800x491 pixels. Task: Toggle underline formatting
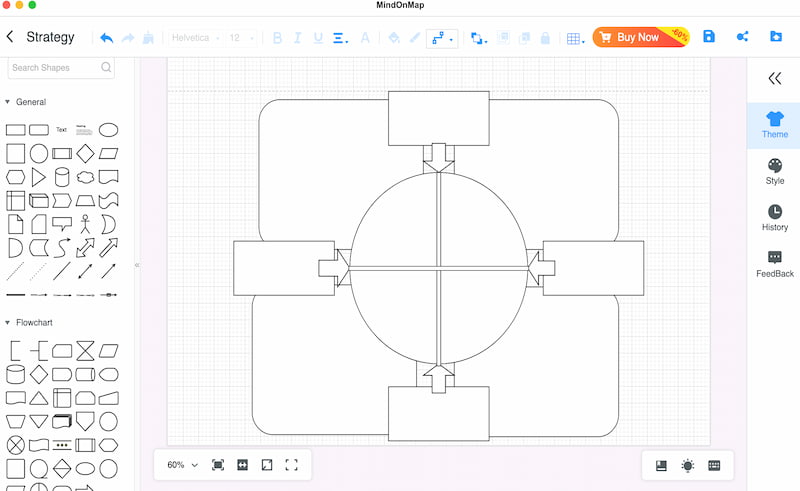[318, 38]
